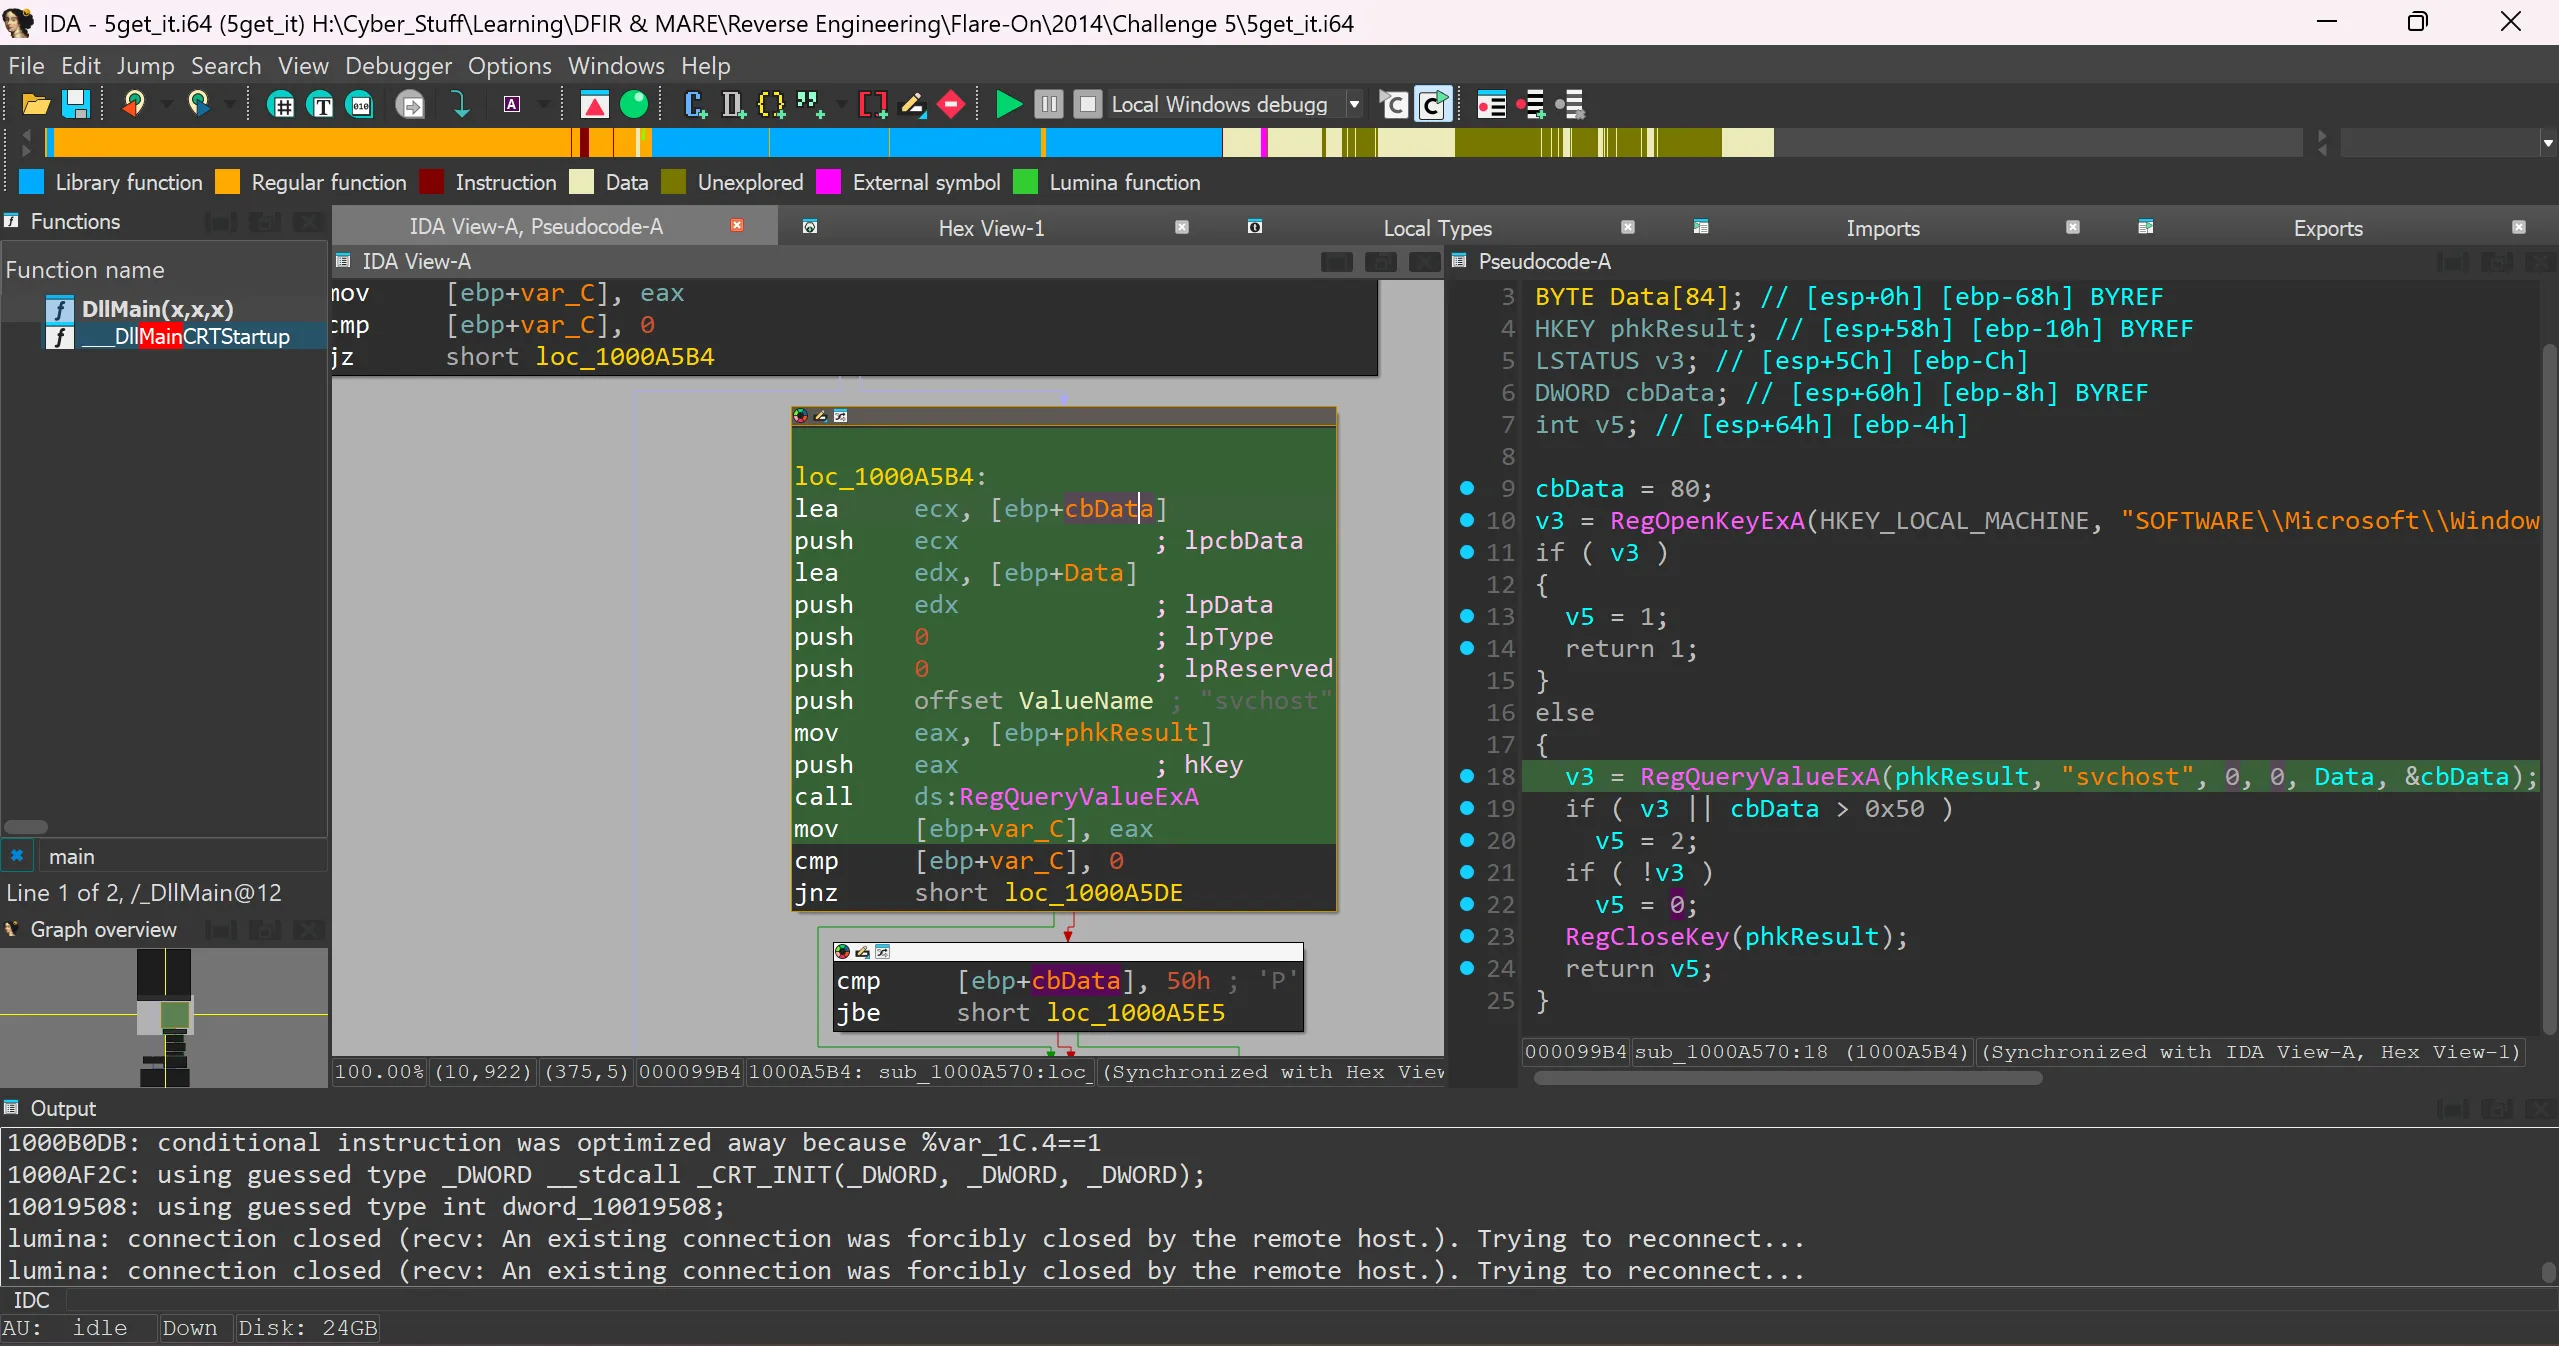Open the dropdown arrow beside the jump-back icon
The height and width of the screenshot is (1346, 2559).
pyautogui.click(x=166, y=104)
